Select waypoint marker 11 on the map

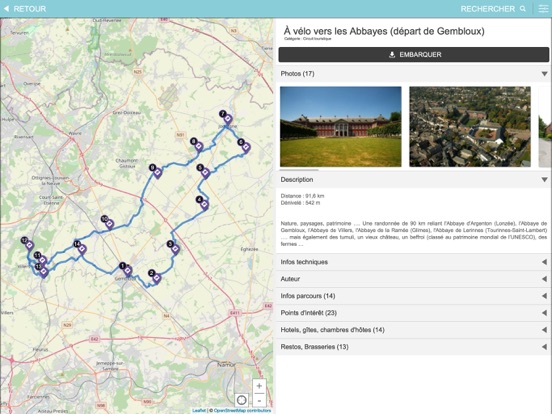(x=43, y=261)
